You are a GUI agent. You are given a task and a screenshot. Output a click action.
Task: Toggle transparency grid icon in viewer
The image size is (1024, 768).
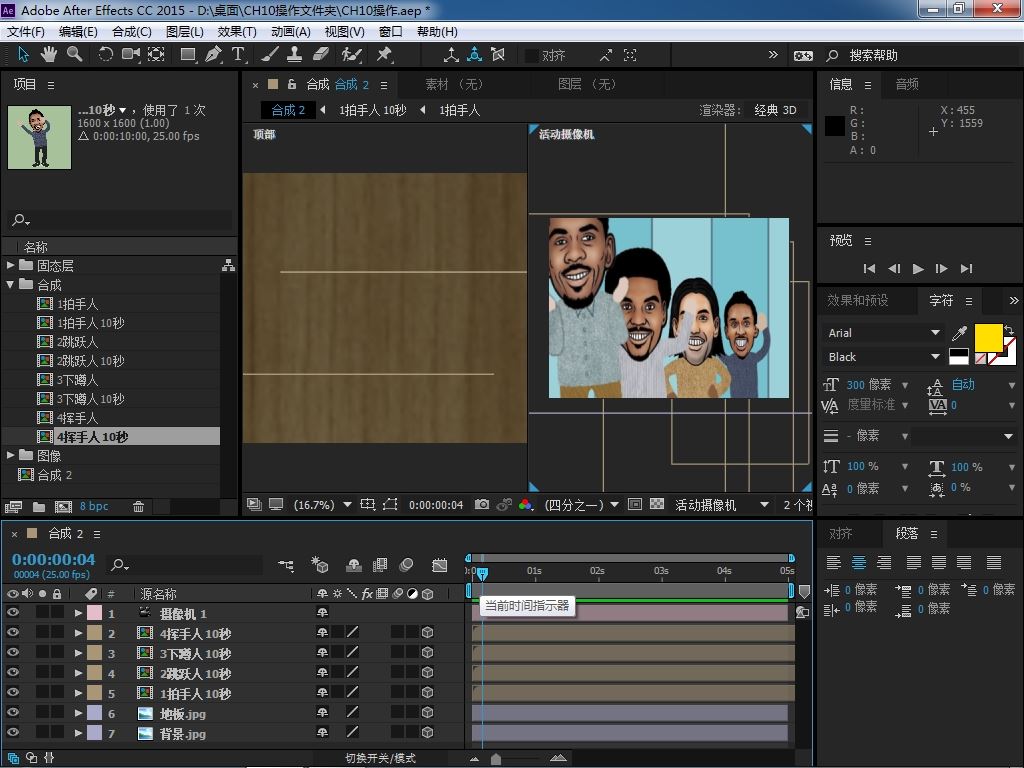tap(657, 504)
